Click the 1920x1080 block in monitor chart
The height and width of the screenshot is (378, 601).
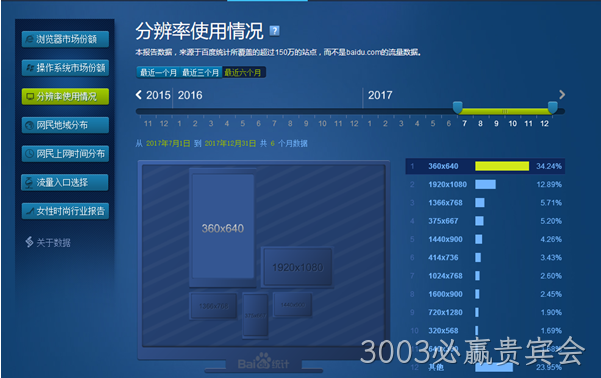(x=297, y=267)
